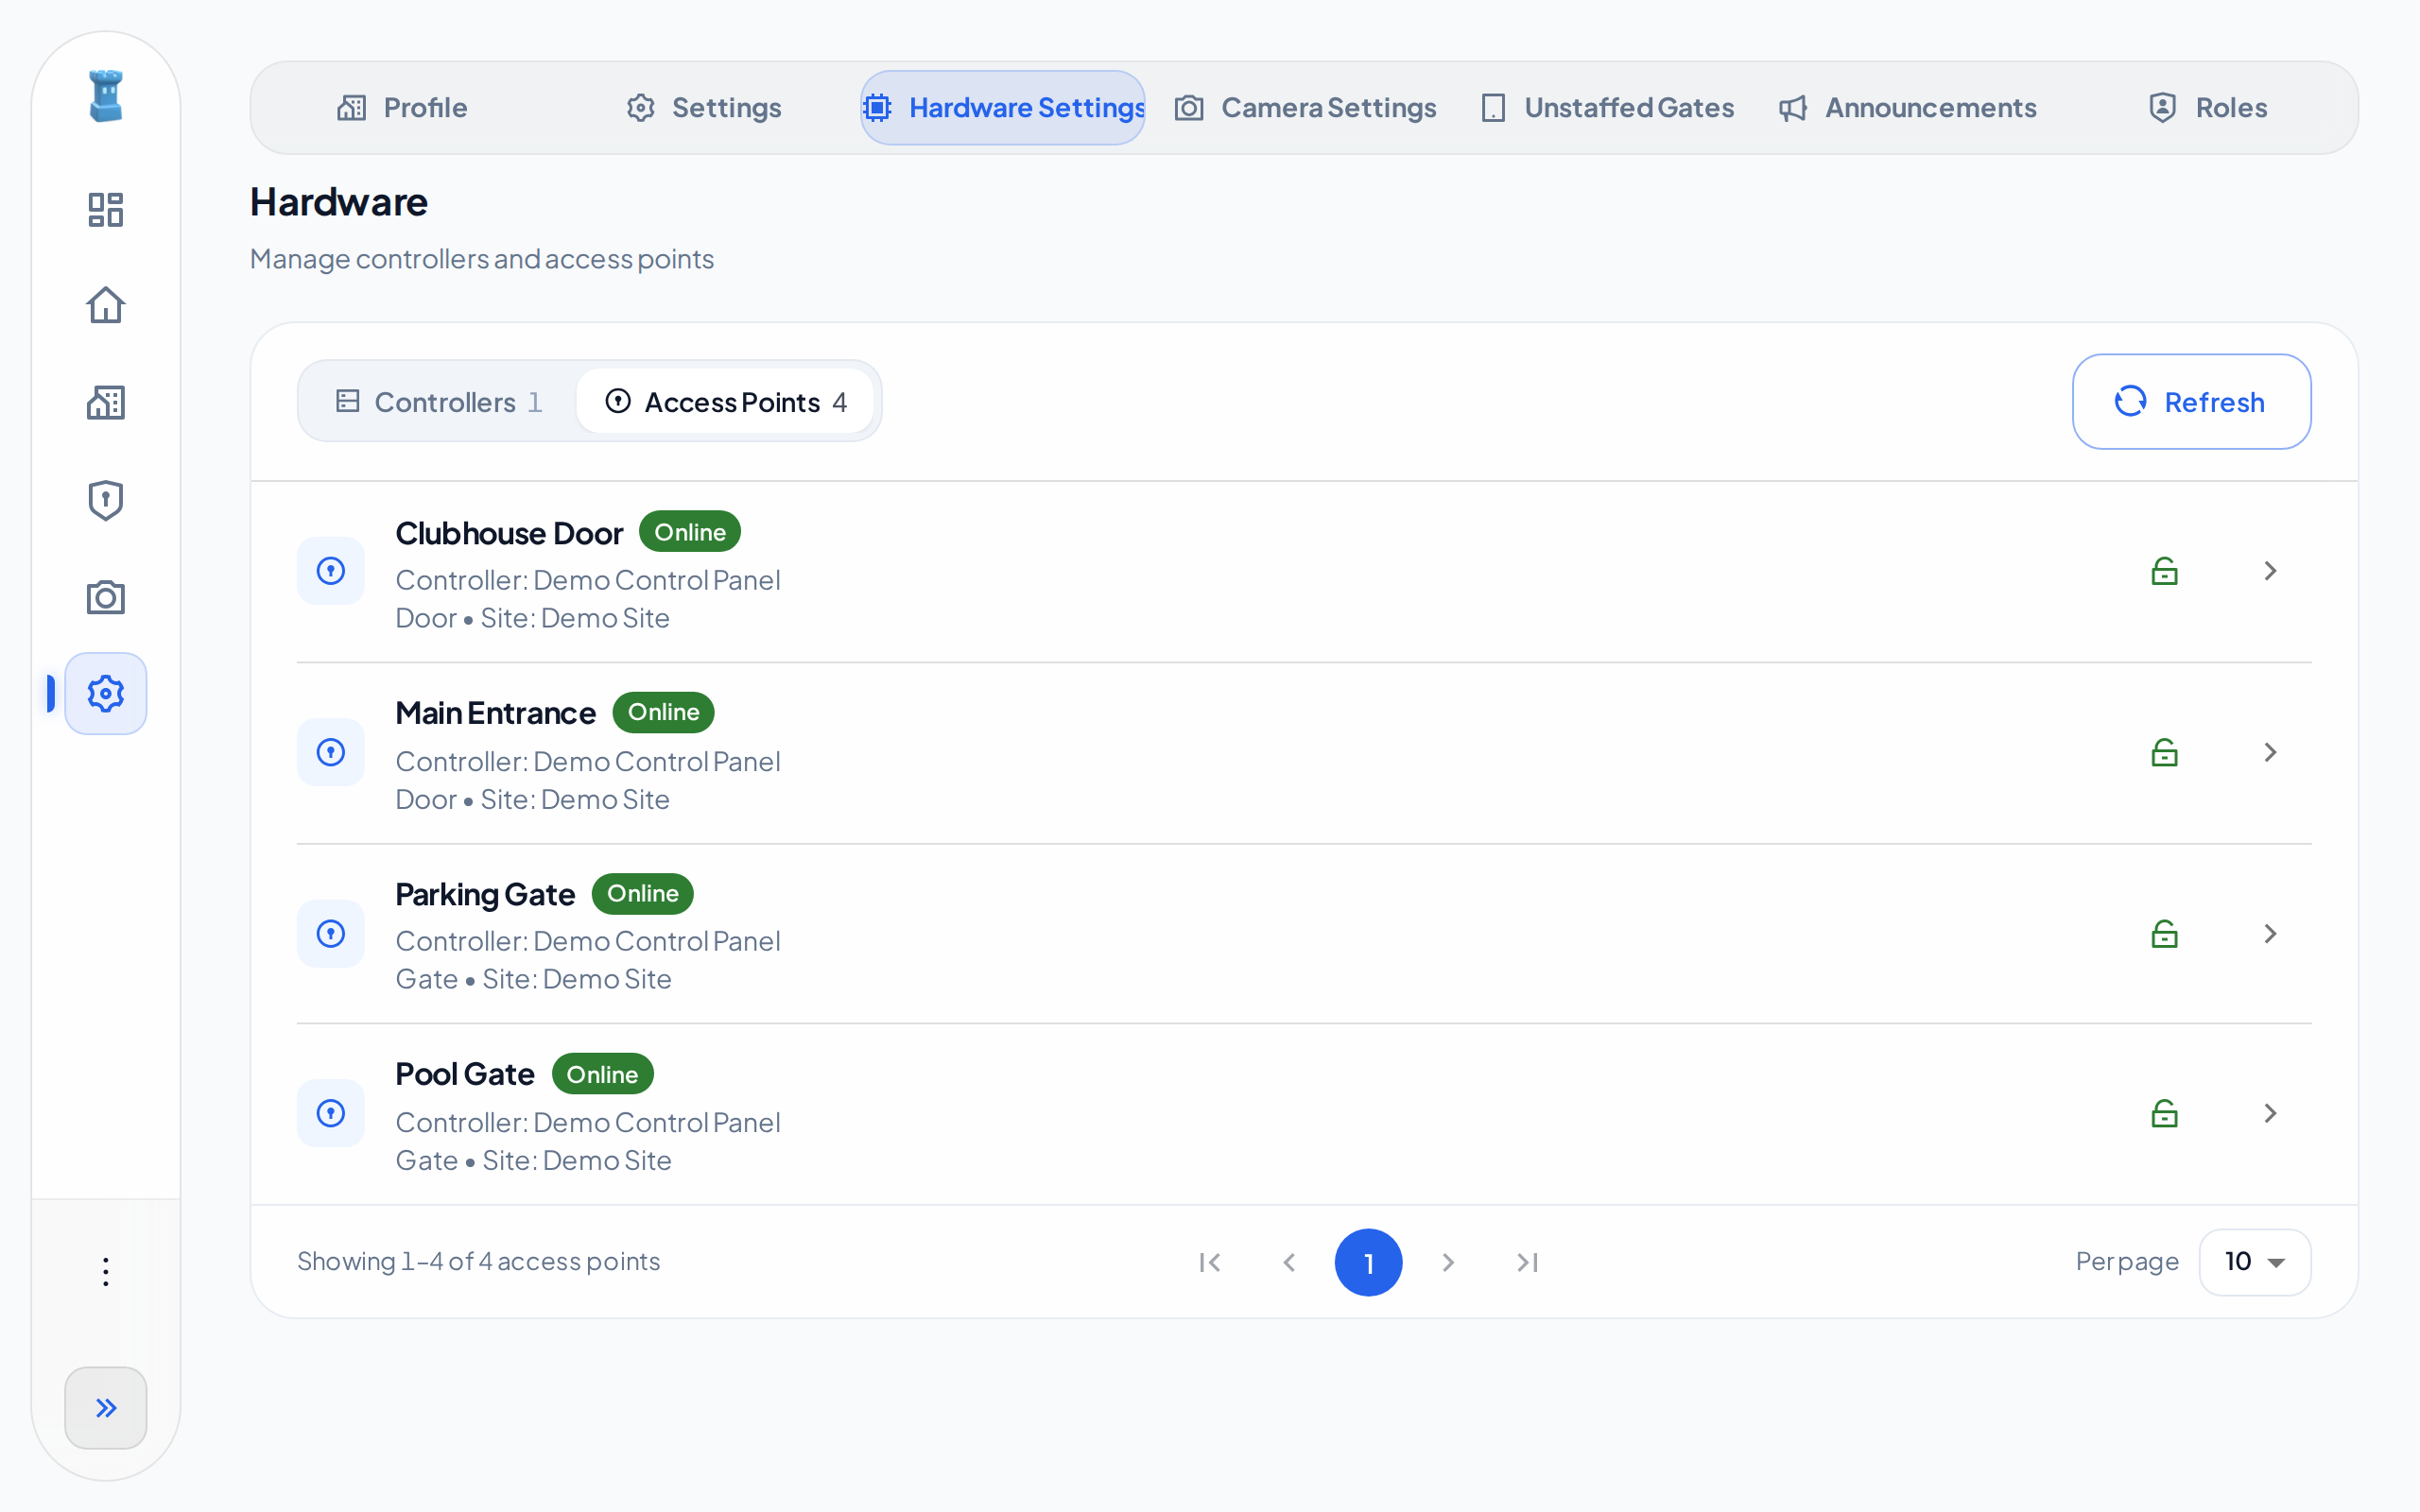The width and height of the screenshot is (2420, 1512).
Task: Open the Announcements tab
Action: [x=1907, y=108]
